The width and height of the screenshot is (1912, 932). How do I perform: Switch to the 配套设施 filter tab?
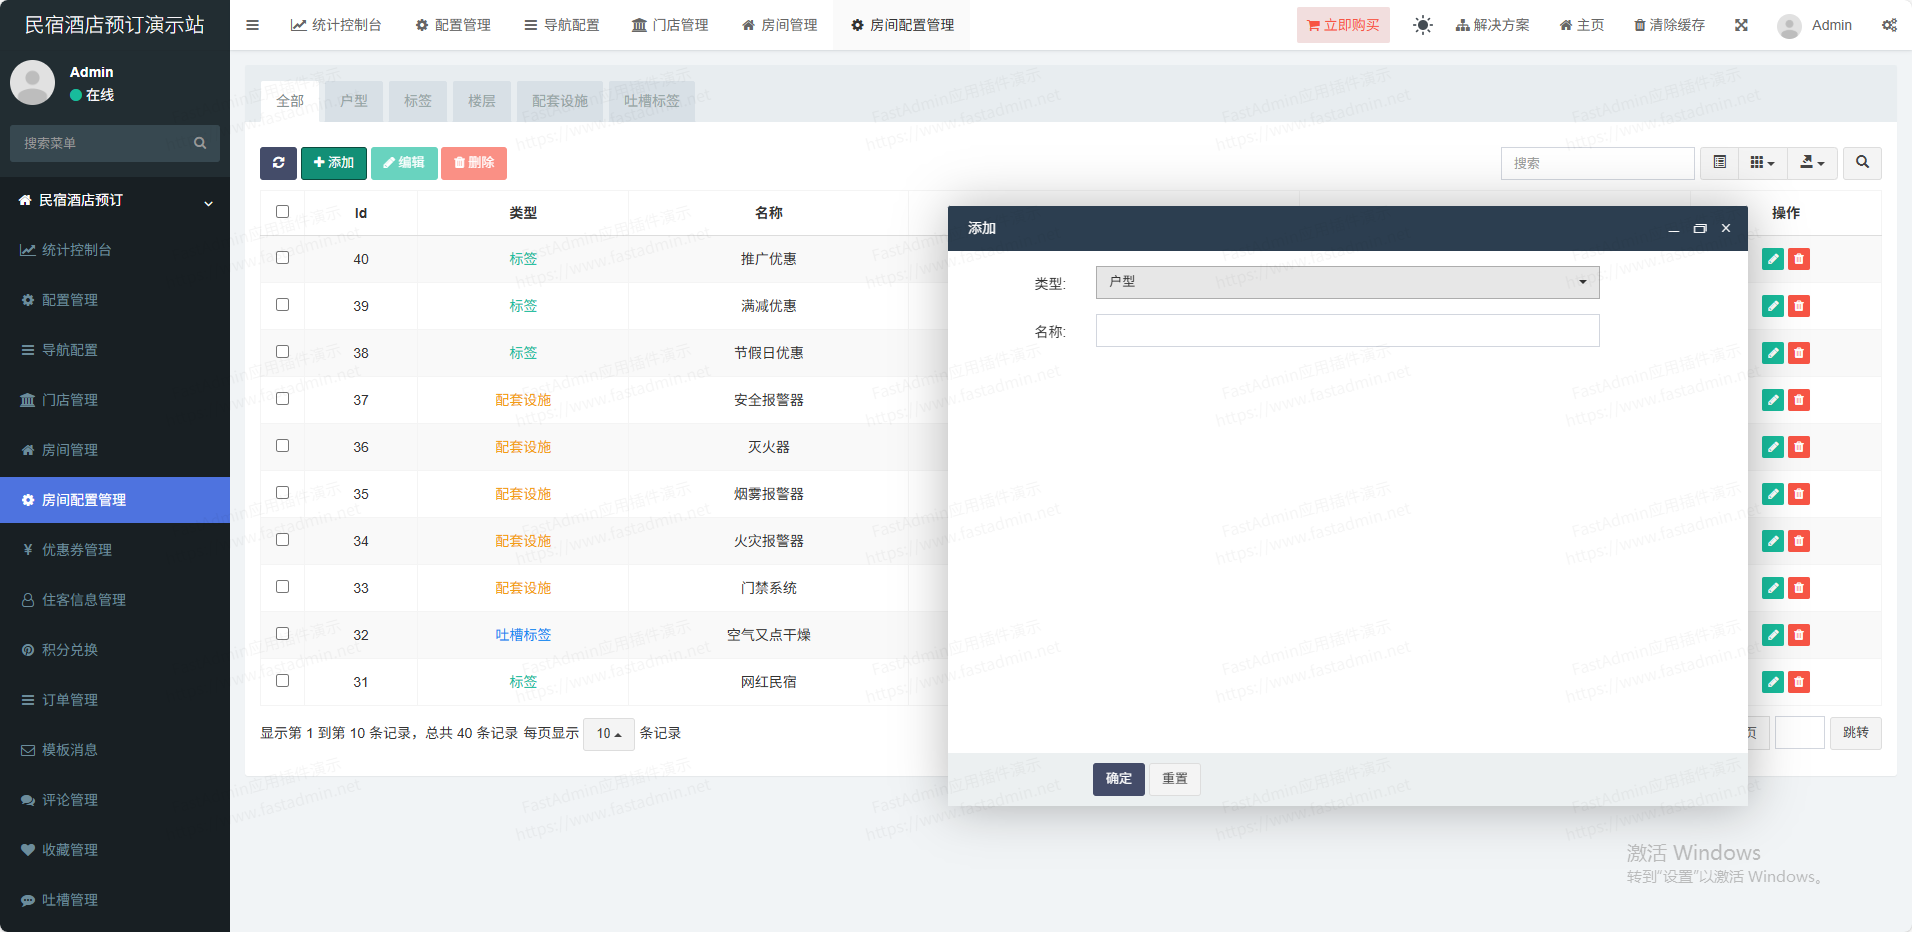point(559,101)
